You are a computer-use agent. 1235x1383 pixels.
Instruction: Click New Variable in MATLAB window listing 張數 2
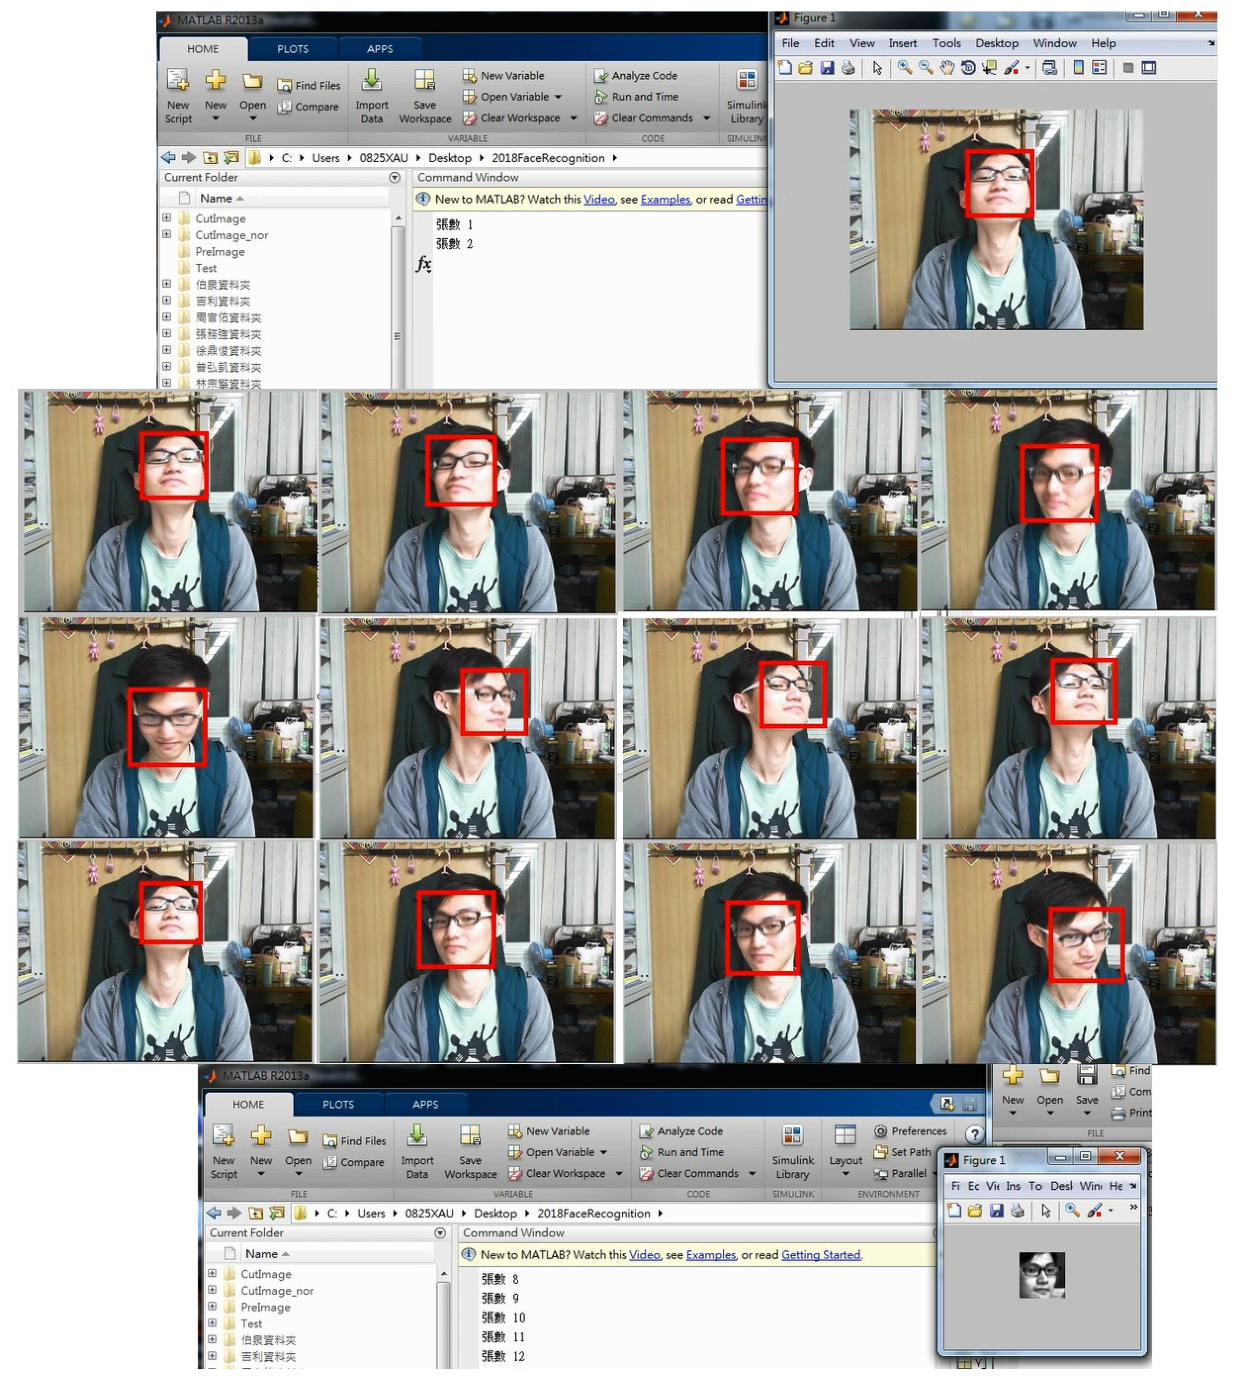(503, 76)
